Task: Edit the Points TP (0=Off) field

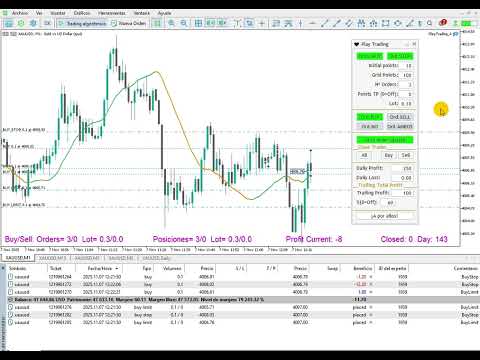Action: [407, 94]
